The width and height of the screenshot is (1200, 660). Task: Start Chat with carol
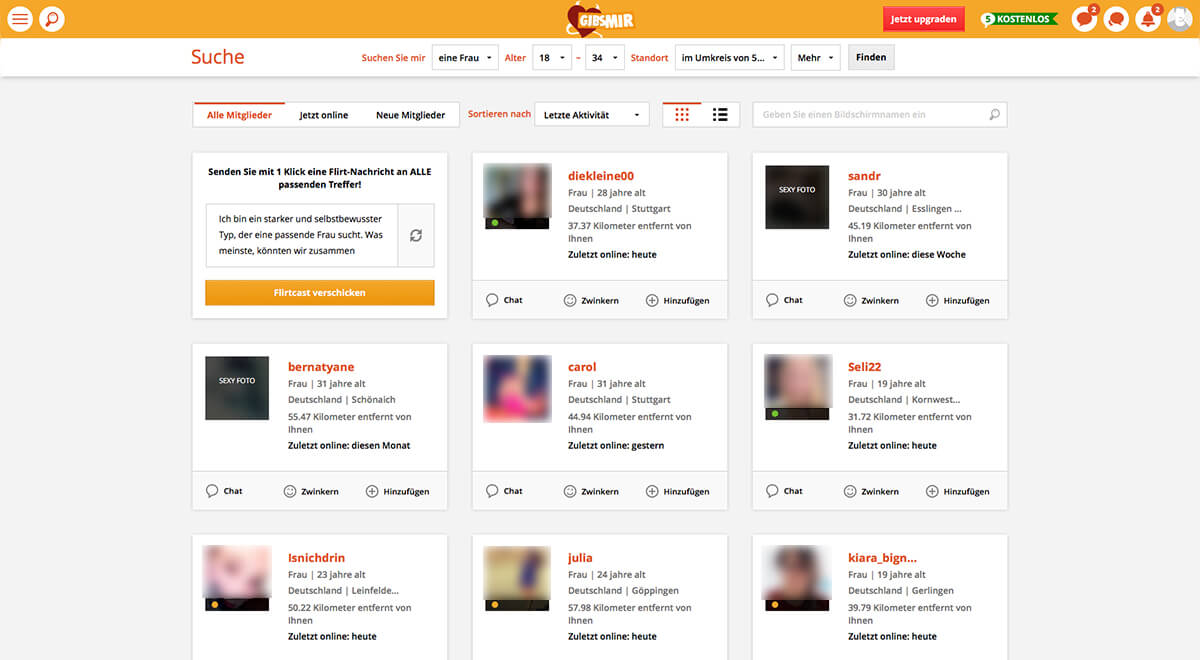pyautogui.click(x=504, y=491)
